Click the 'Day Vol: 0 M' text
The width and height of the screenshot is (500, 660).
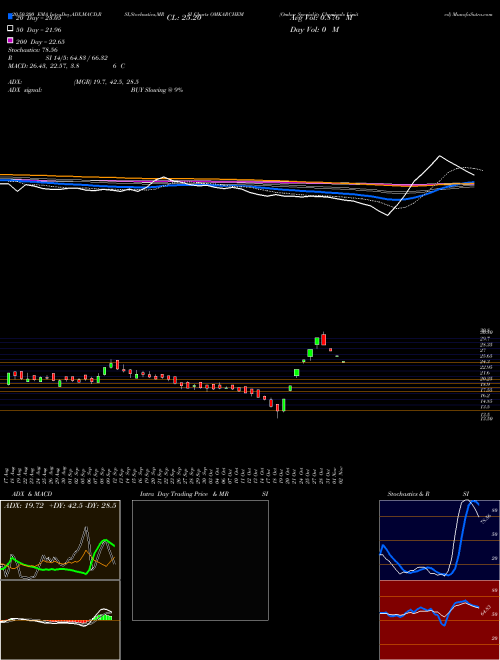click(x=315, y=30)
